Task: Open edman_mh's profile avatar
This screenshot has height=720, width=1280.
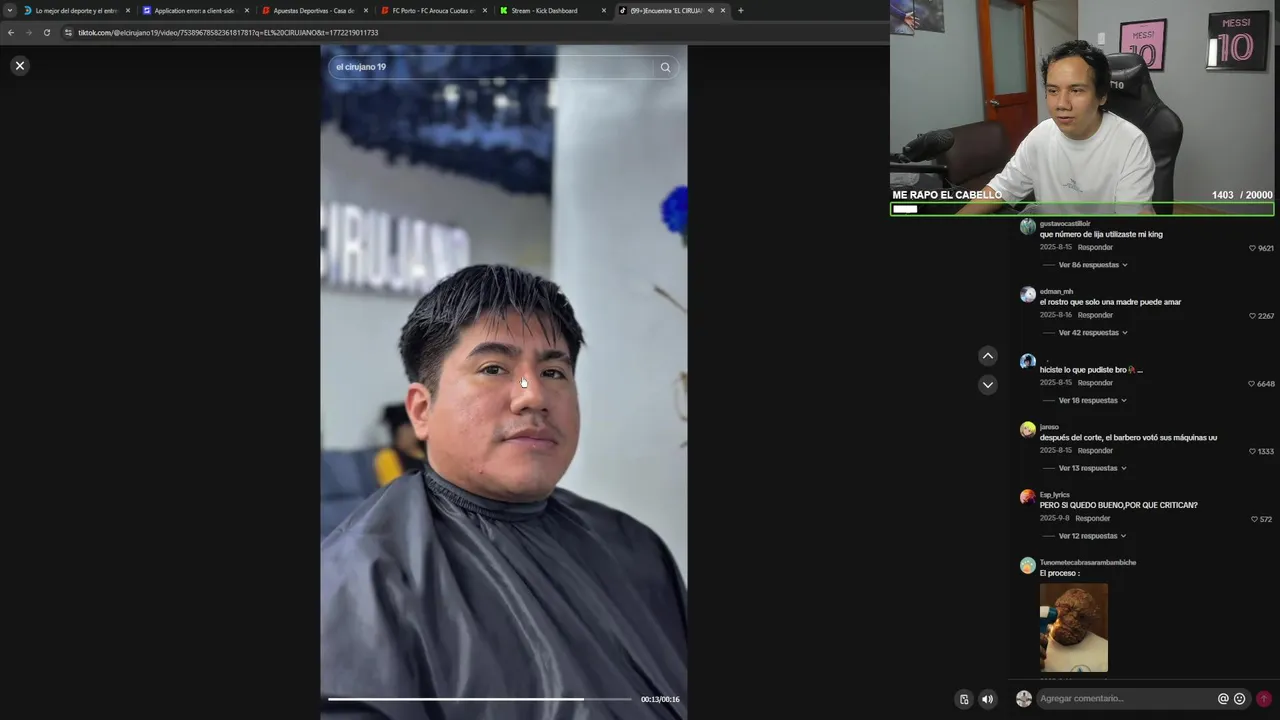Action: [x=1027, y=295]
